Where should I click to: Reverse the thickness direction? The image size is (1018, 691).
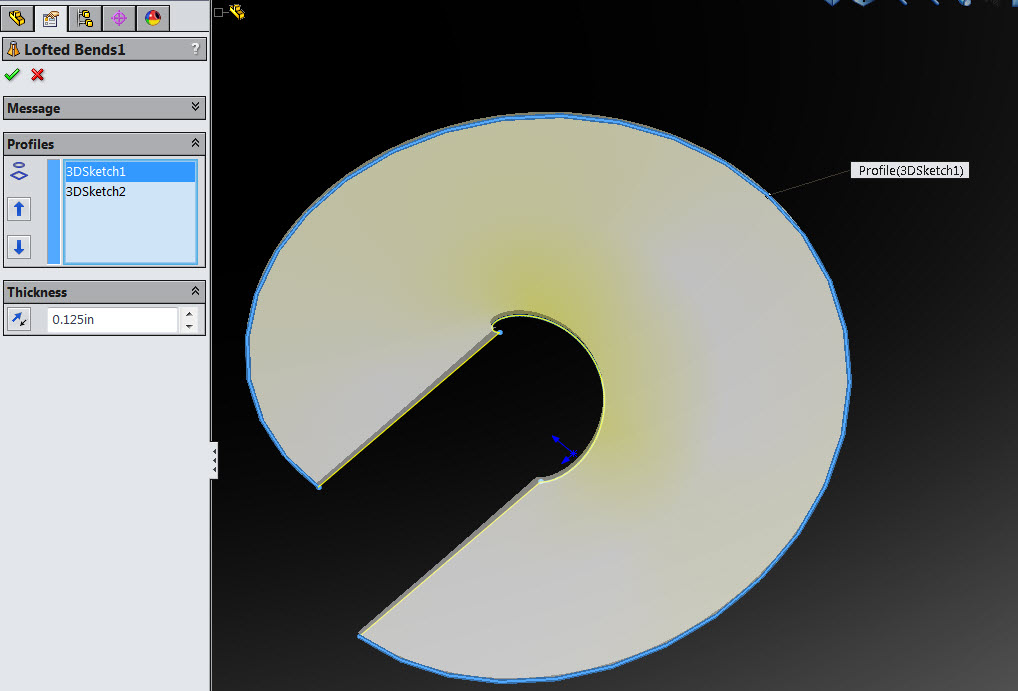pyautogui.click(x=19, y=319)
